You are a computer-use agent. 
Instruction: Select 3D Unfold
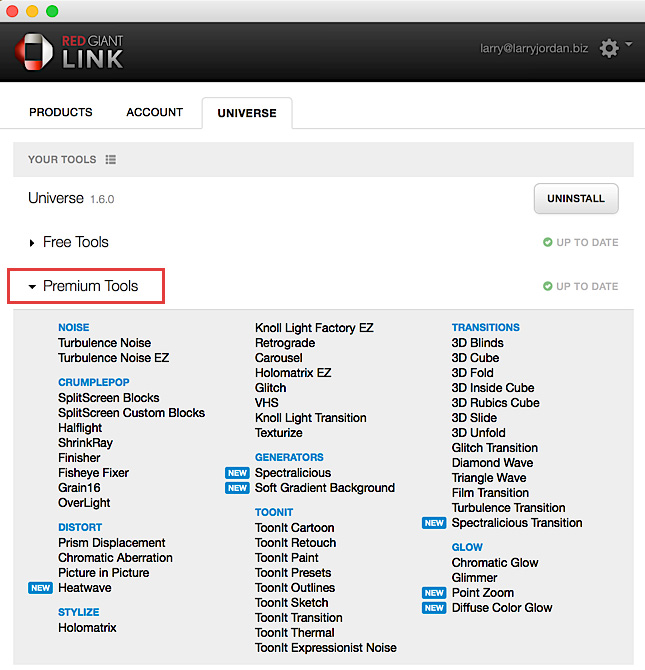click(479, 432)
